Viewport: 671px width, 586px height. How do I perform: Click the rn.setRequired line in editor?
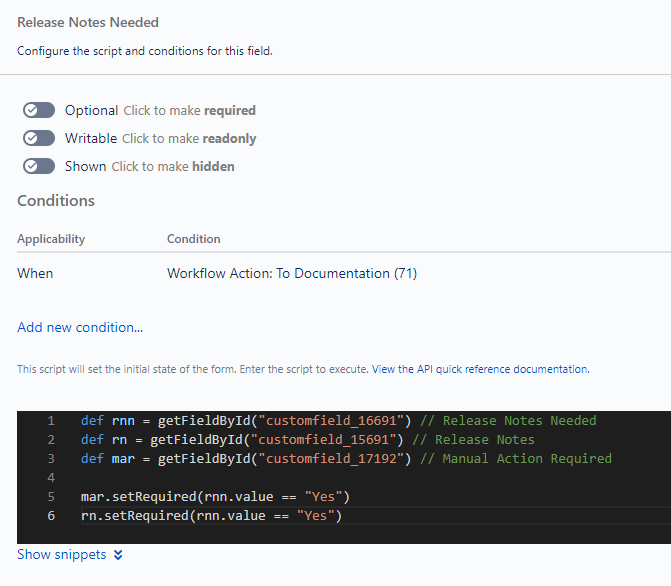tap(211, 515)
